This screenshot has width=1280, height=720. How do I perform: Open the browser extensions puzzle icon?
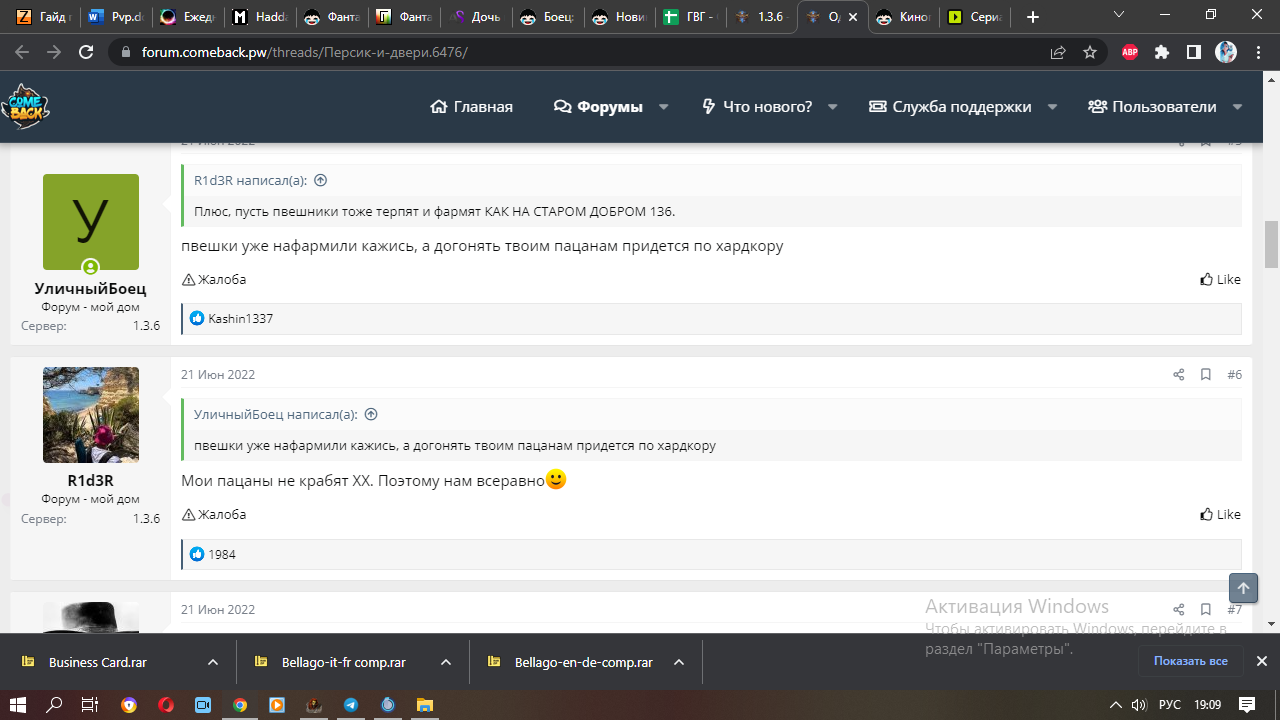pos(1162,52)
